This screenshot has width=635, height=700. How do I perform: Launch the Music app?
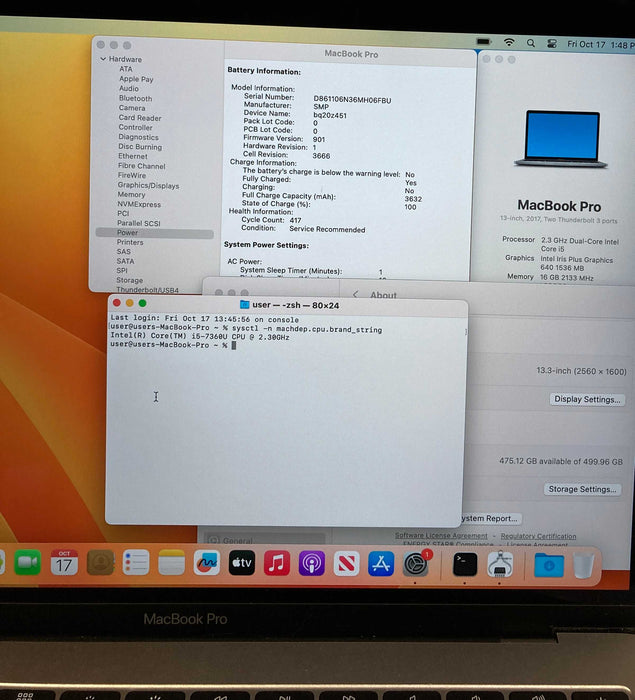[277, 562]
